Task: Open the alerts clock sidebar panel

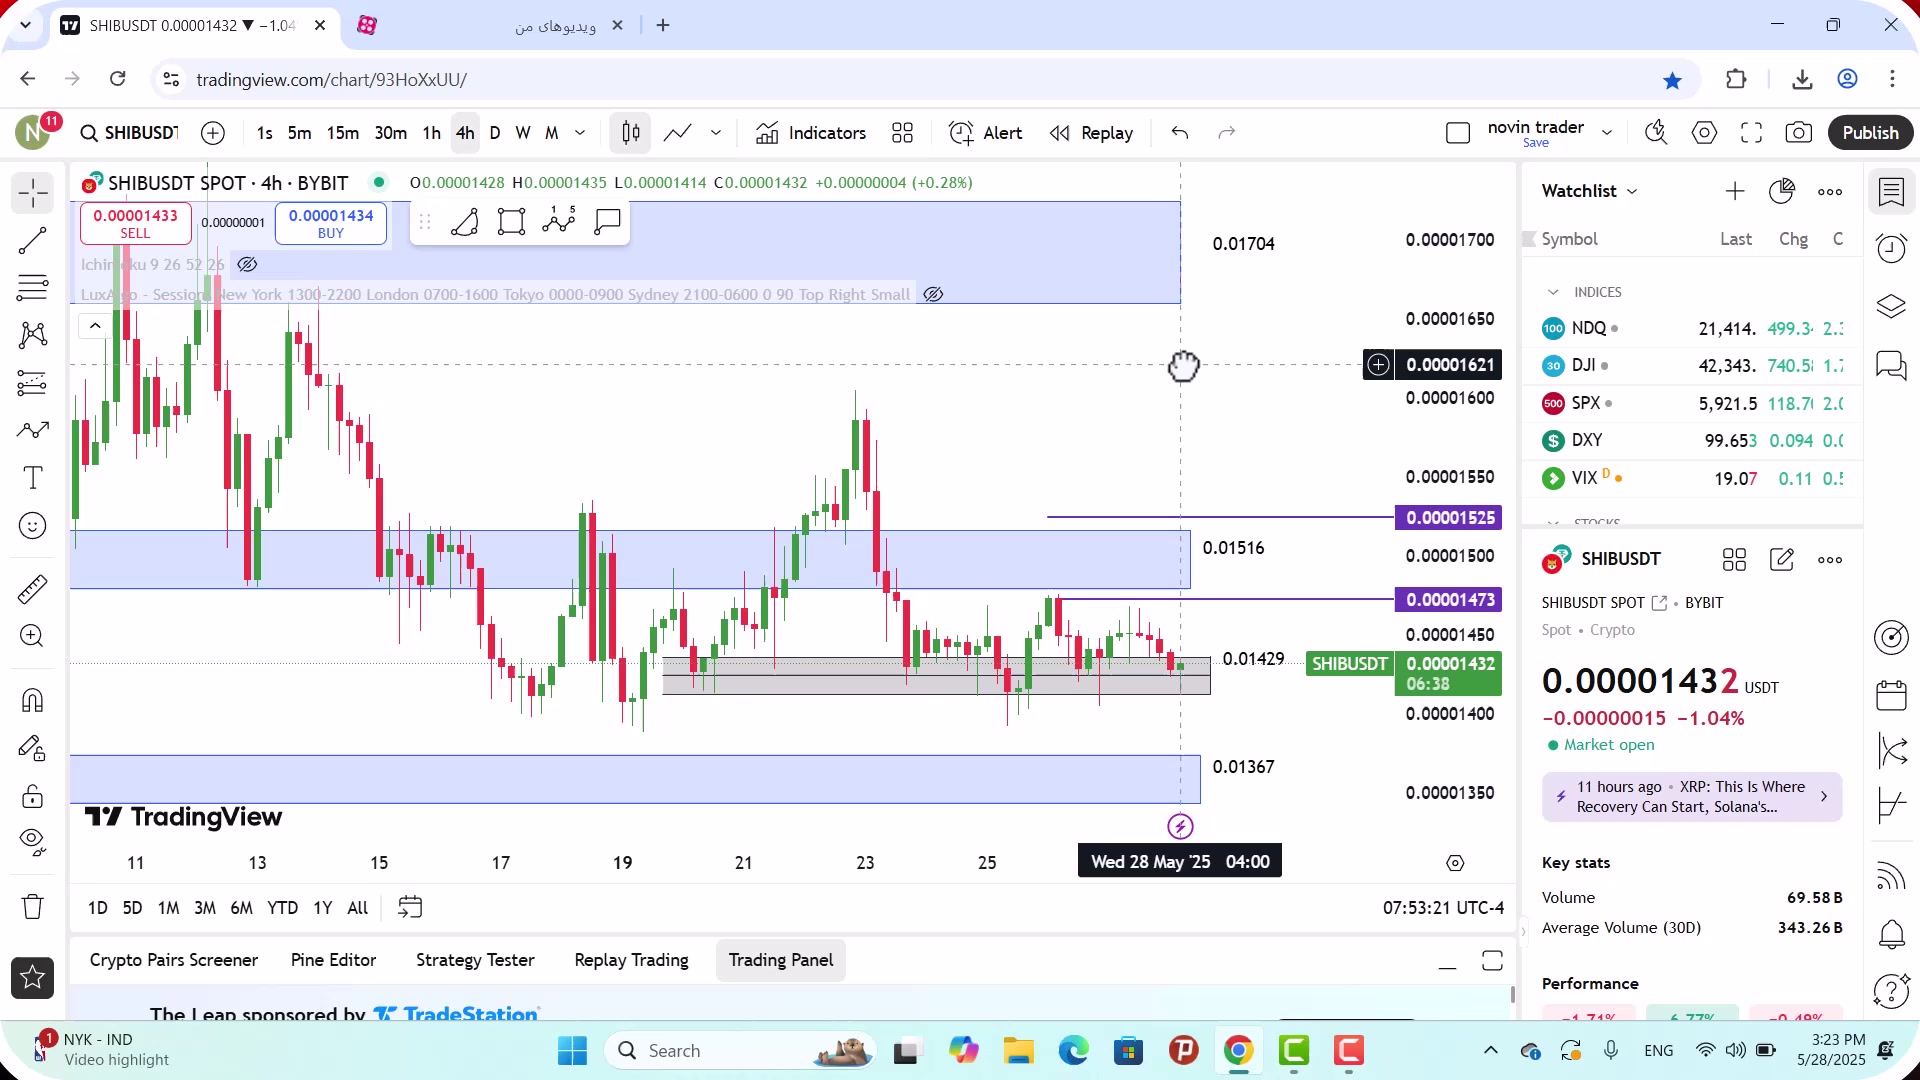Action: pyautogui.click(x=1891, y=248)
